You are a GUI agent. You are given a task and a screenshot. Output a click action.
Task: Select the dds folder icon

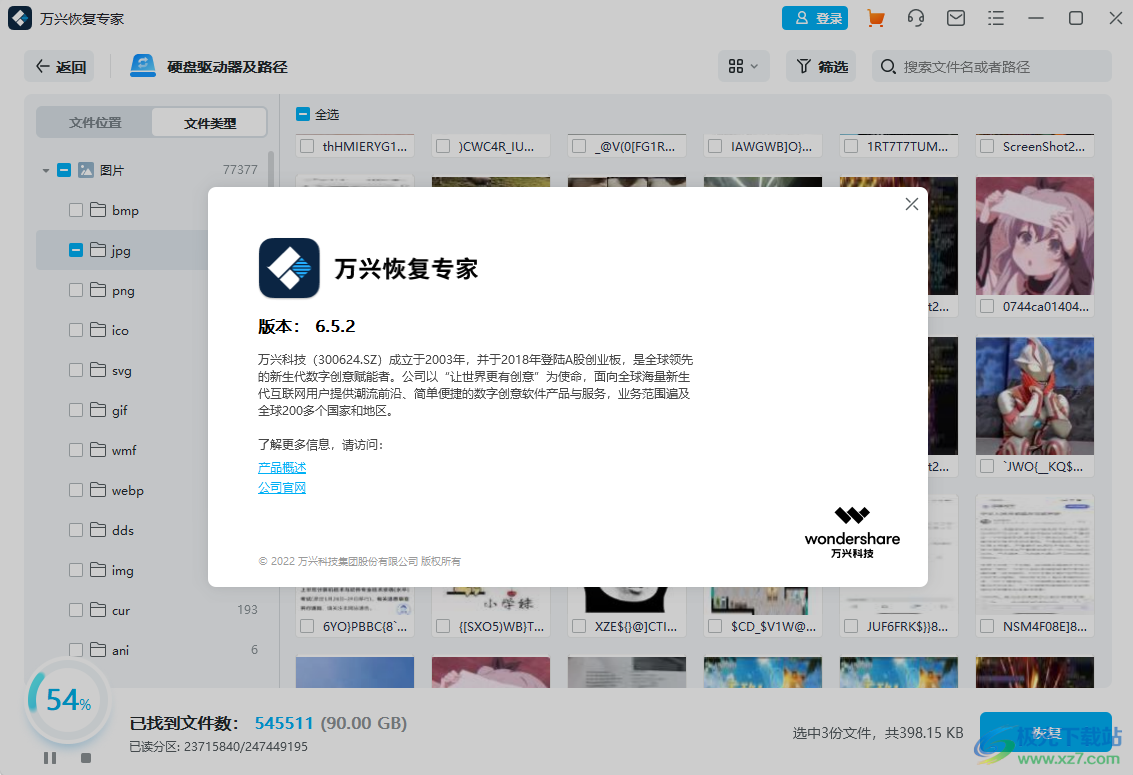tap(98, 529)
